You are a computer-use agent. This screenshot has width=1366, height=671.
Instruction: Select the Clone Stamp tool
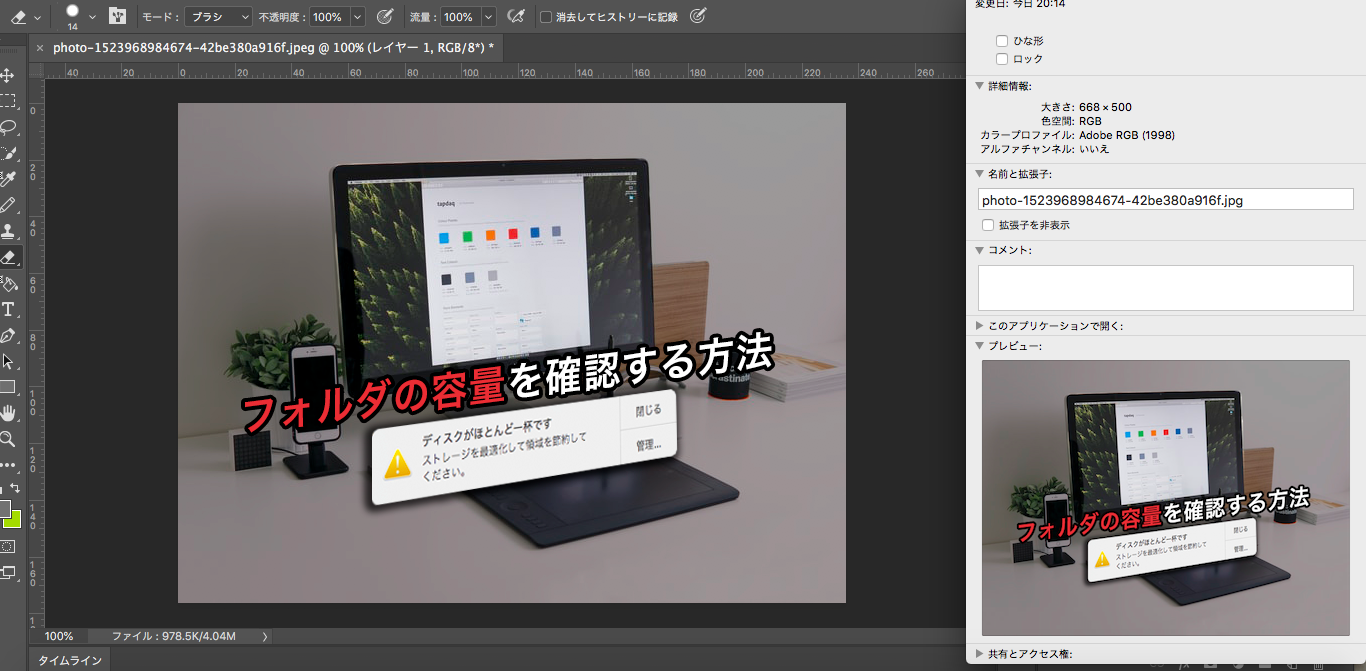click(x=8, y=231)
